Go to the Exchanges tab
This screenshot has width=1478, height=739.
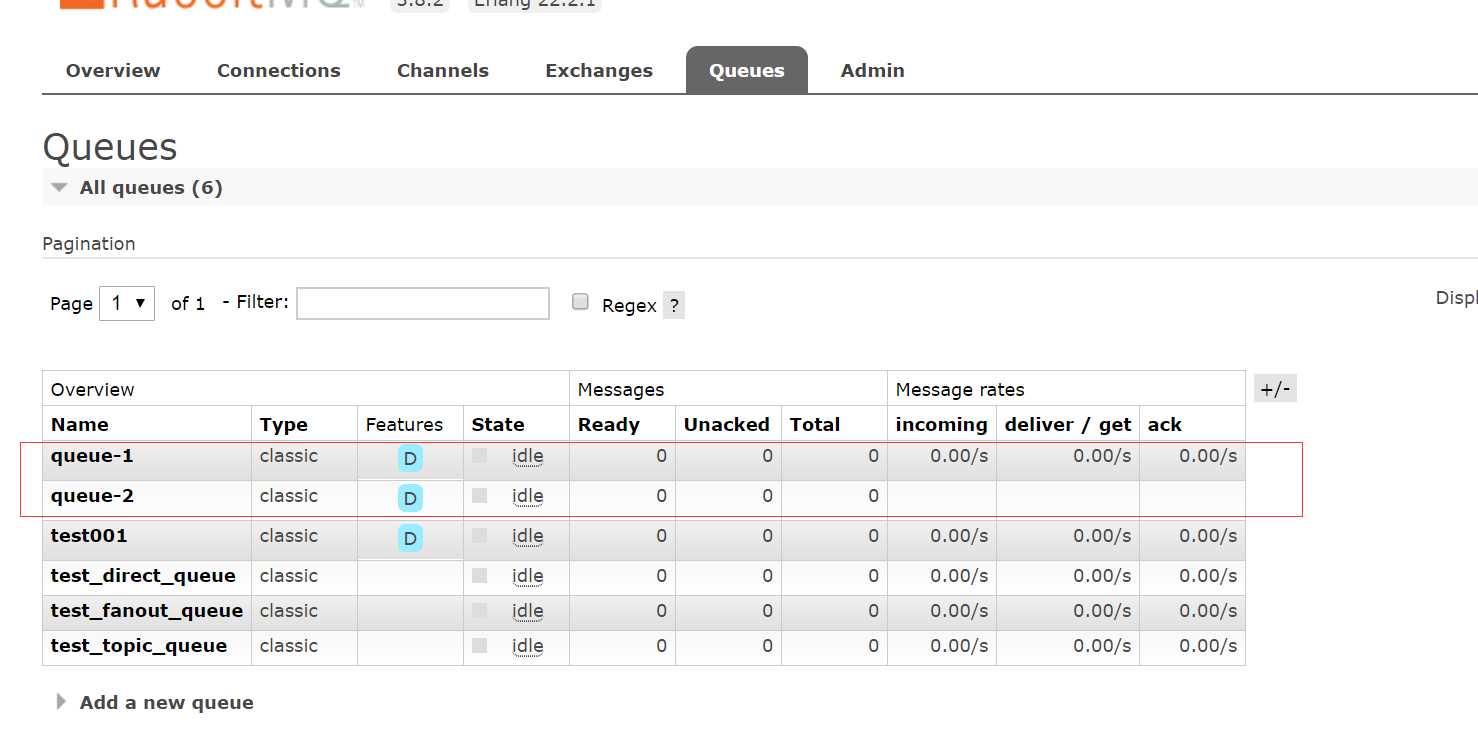click(599, 70)
